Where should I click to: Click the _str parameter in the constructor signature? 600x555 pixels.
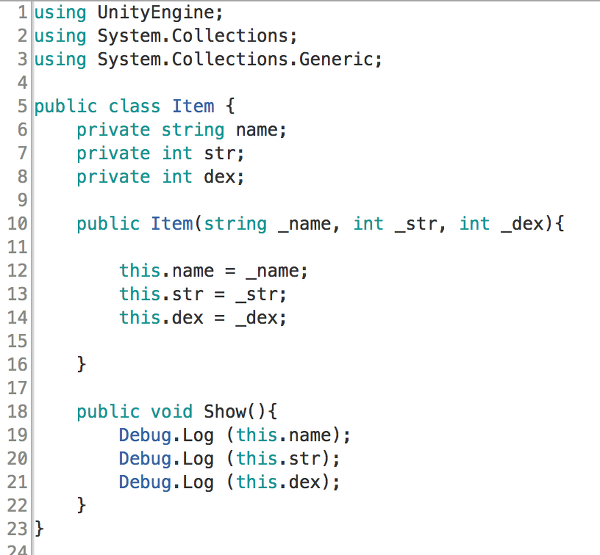(416, 224)
